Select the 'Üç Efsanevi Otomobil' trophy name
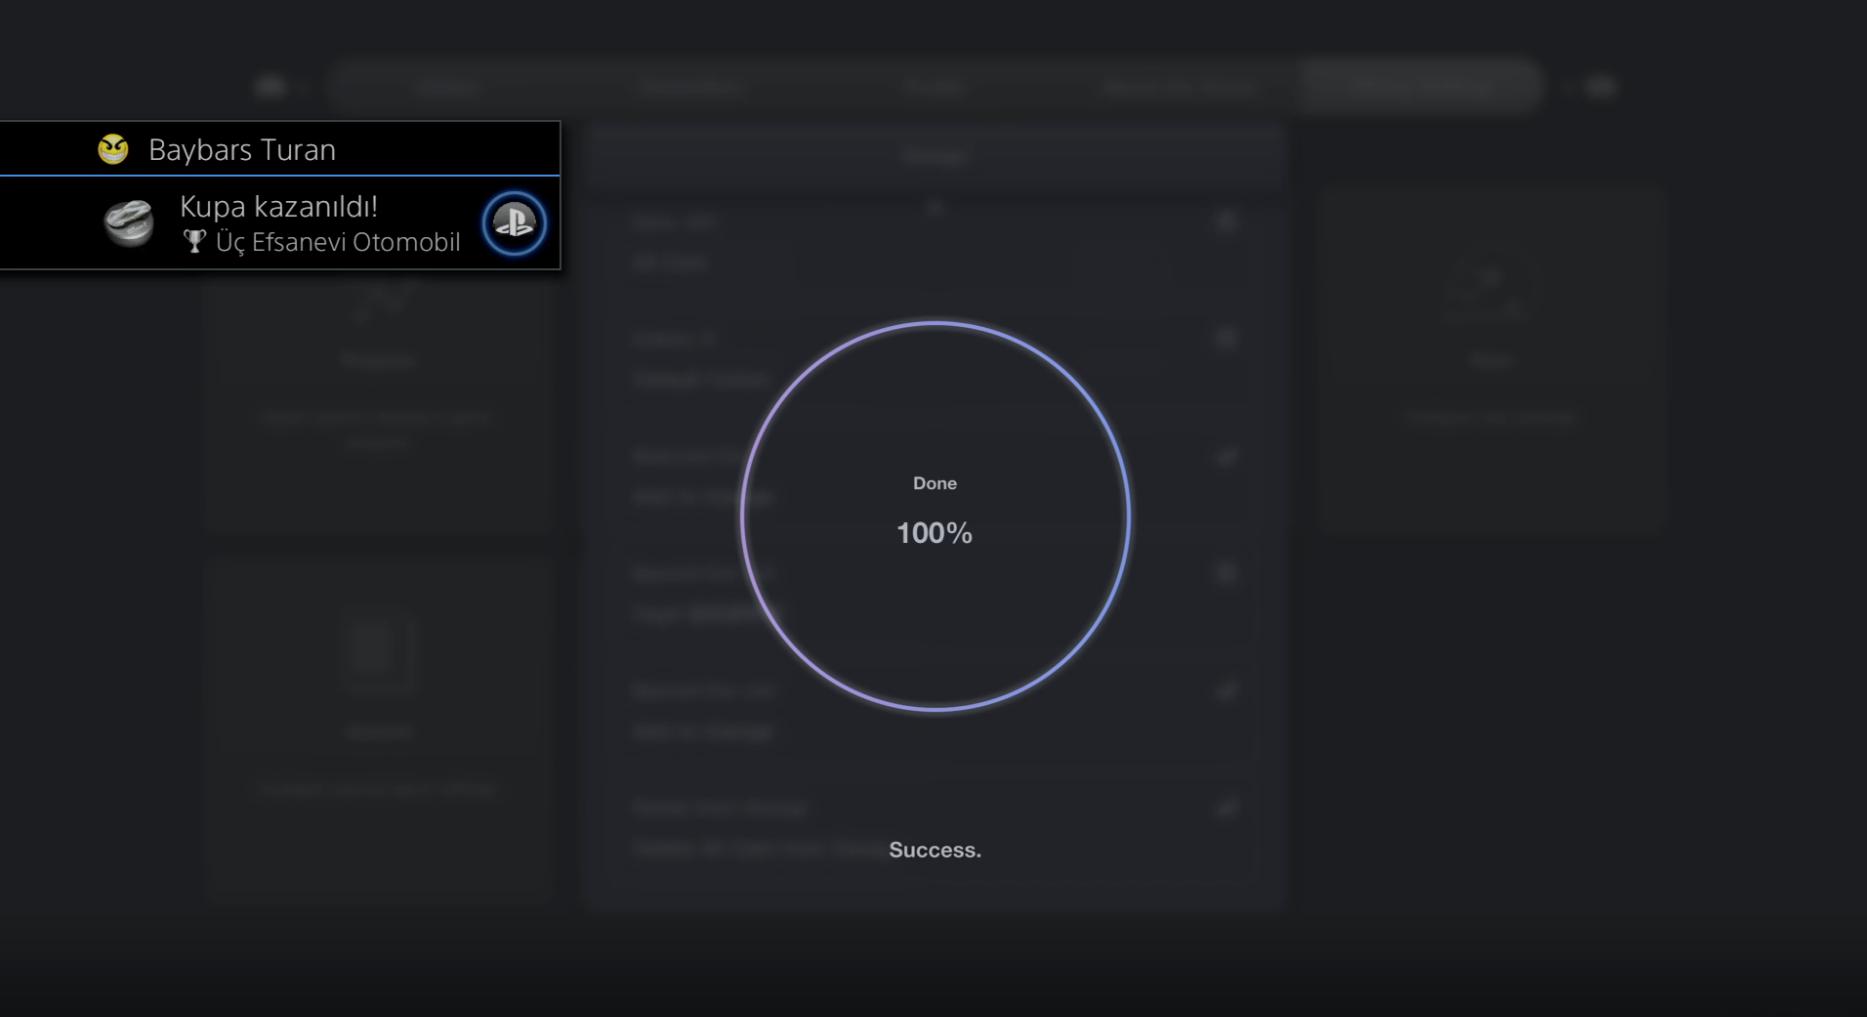 (x=337, y=243)
